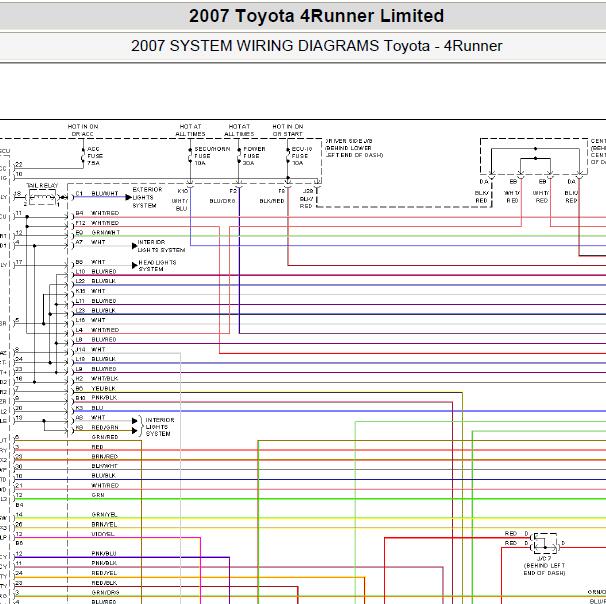Select the 'HOT IN ON OR ACC' label
The image size is (606, 604).
[83, 130]
